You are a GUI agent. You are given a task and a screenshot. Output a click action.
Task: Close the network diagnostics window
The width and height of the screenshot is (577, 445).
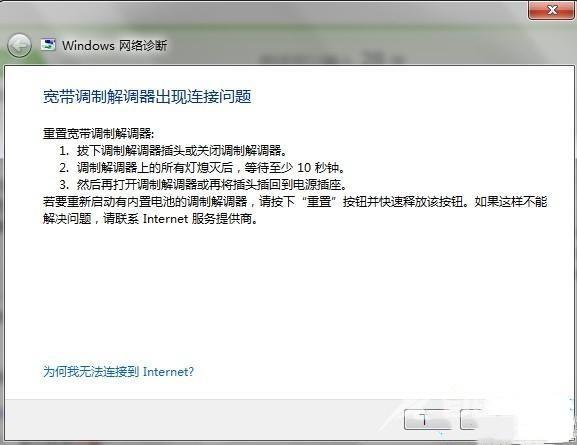pos(551,10)
